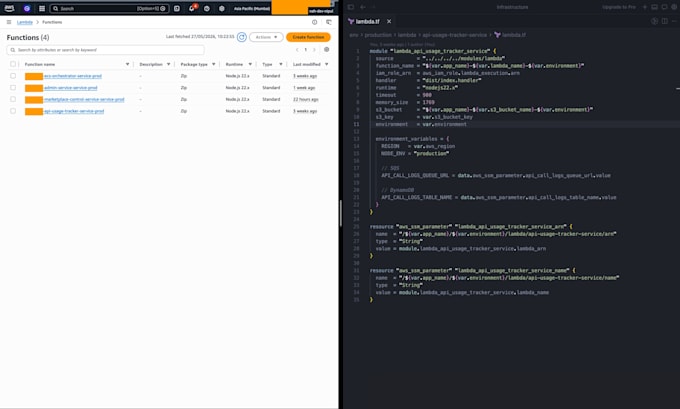The width and height of the screenshot is (680, 409).
Task: Select the ecs-orchestrator-service-prod row checkbox
Action: coord(13,76)
